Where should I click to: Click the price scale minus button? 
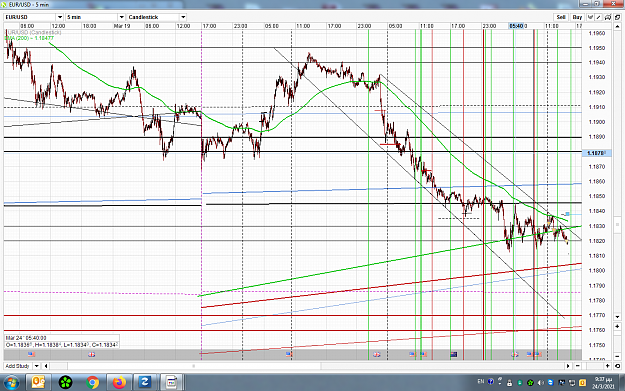(617, 356)
